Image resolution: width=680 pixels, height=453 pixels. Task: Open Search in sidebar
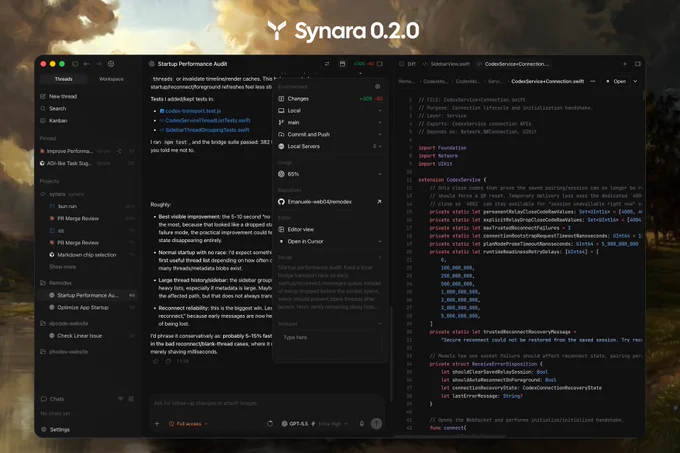53,108
